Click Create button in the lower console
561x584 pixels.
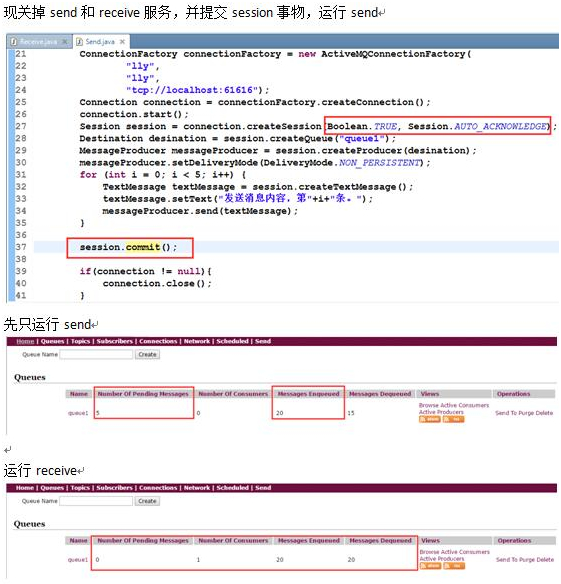tap(147, 501)
